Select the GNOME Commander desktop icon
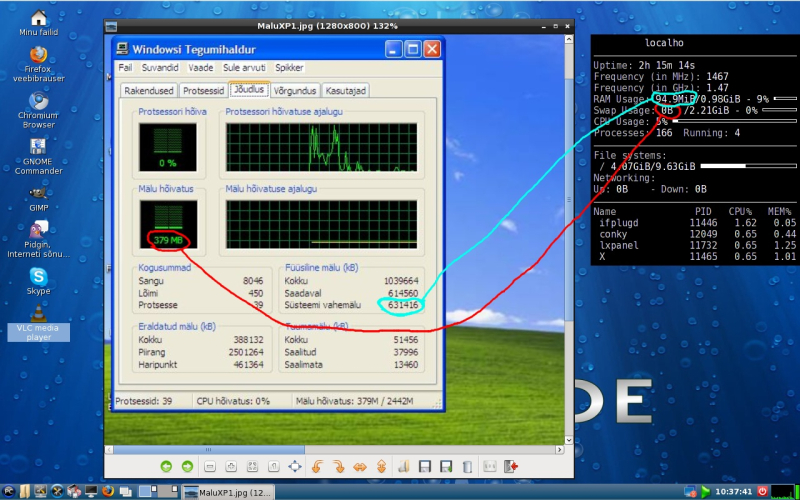This screenshot has width=800, height=500. click(x=39, y=157)
